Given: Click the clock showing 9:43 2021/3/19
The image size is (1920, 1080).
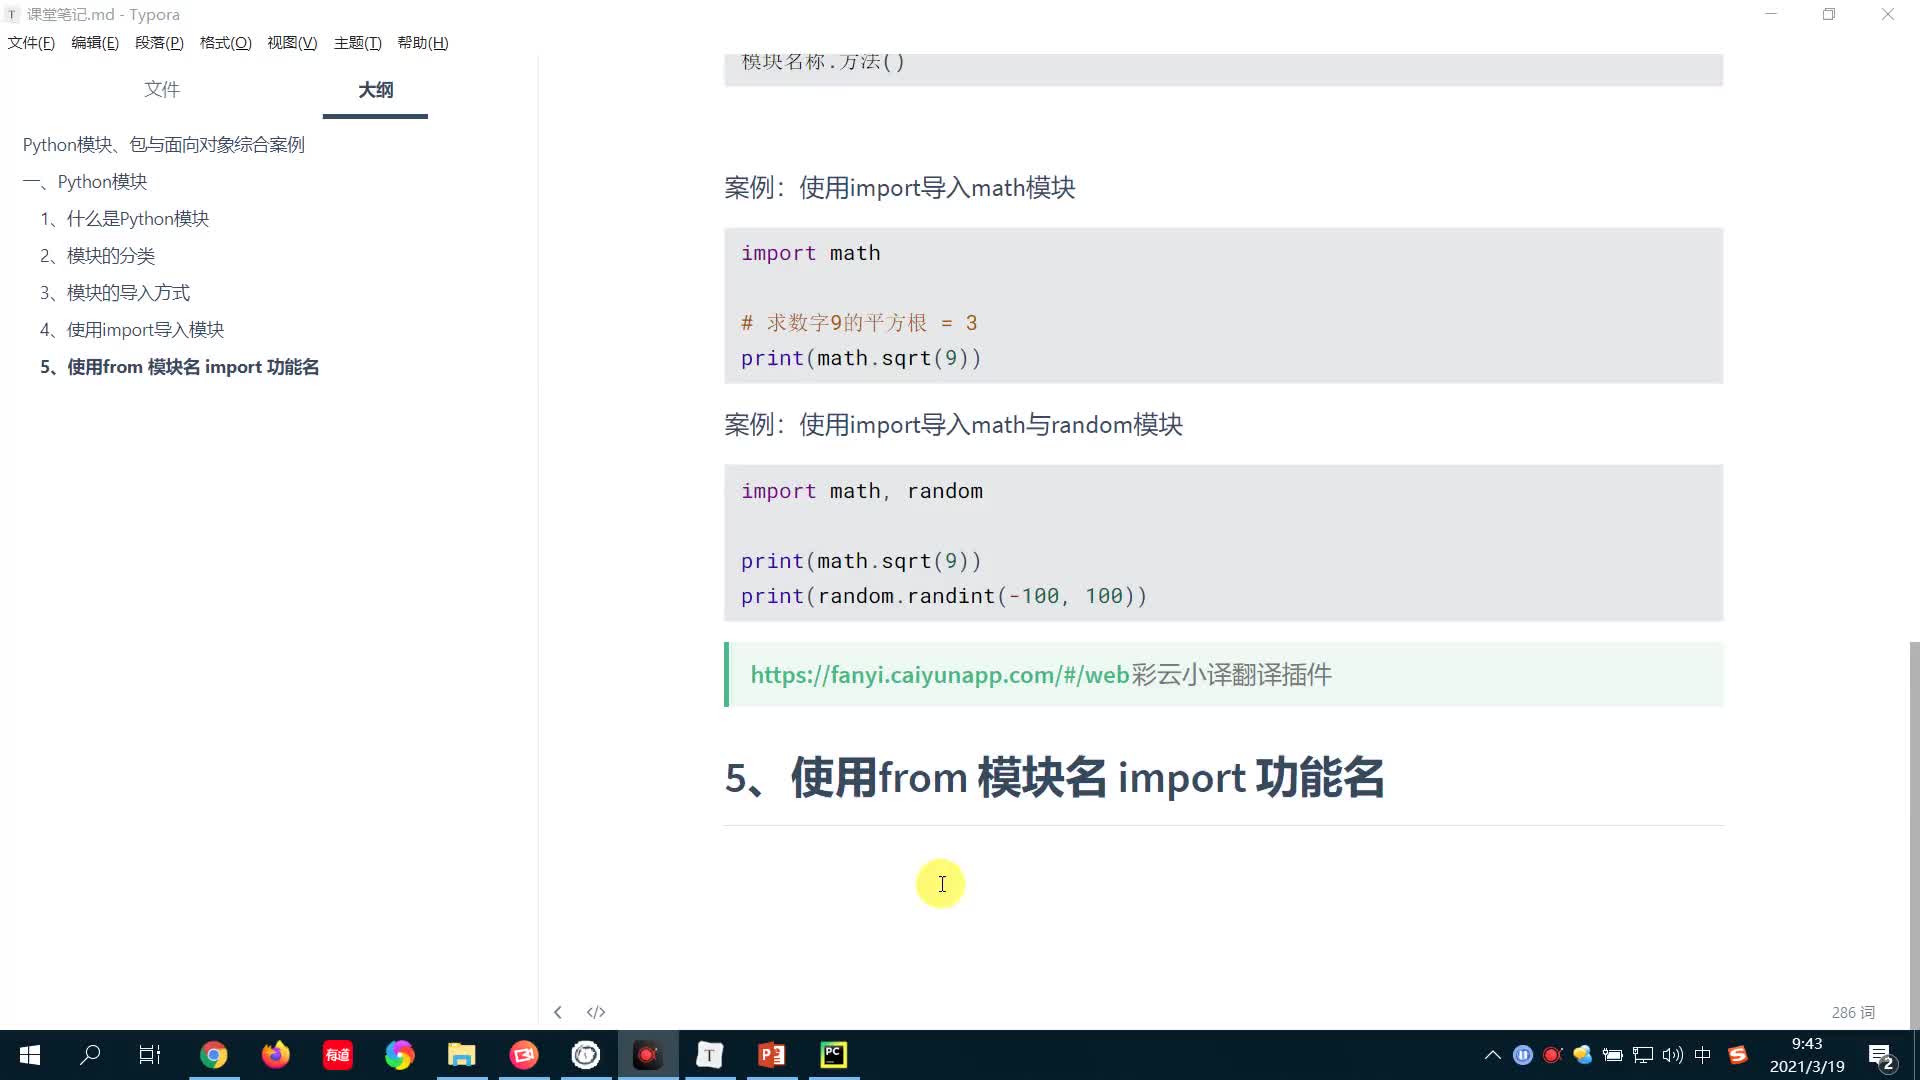Looking at the screenshot, I should (x=1807, y=1055).
